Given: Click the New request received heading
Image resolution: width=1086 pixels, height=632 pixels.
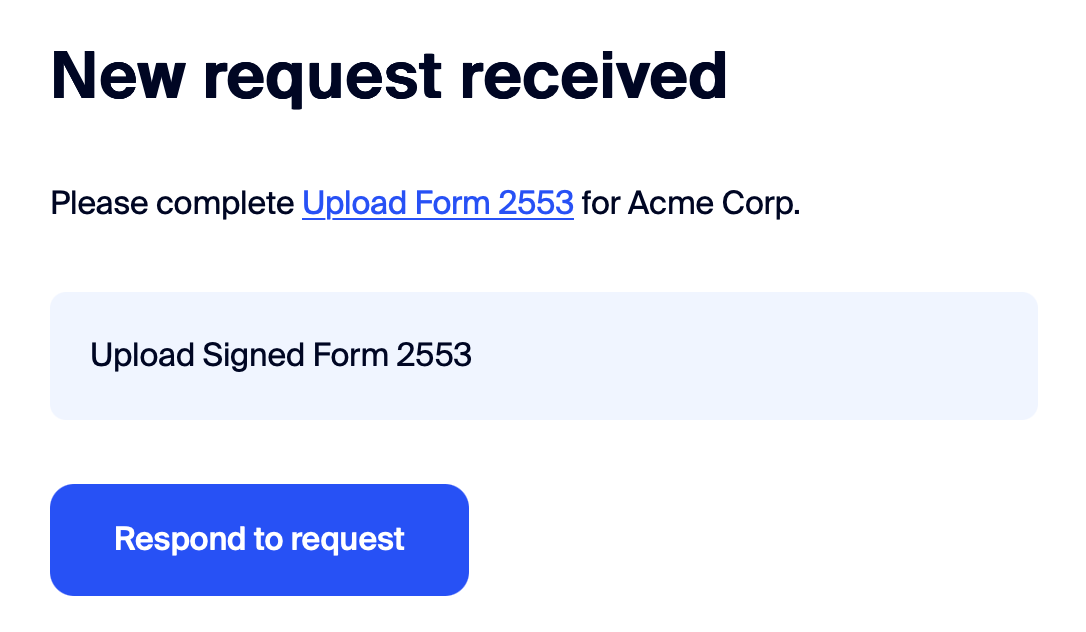Looking at the screenshot, I should (389, 76).
